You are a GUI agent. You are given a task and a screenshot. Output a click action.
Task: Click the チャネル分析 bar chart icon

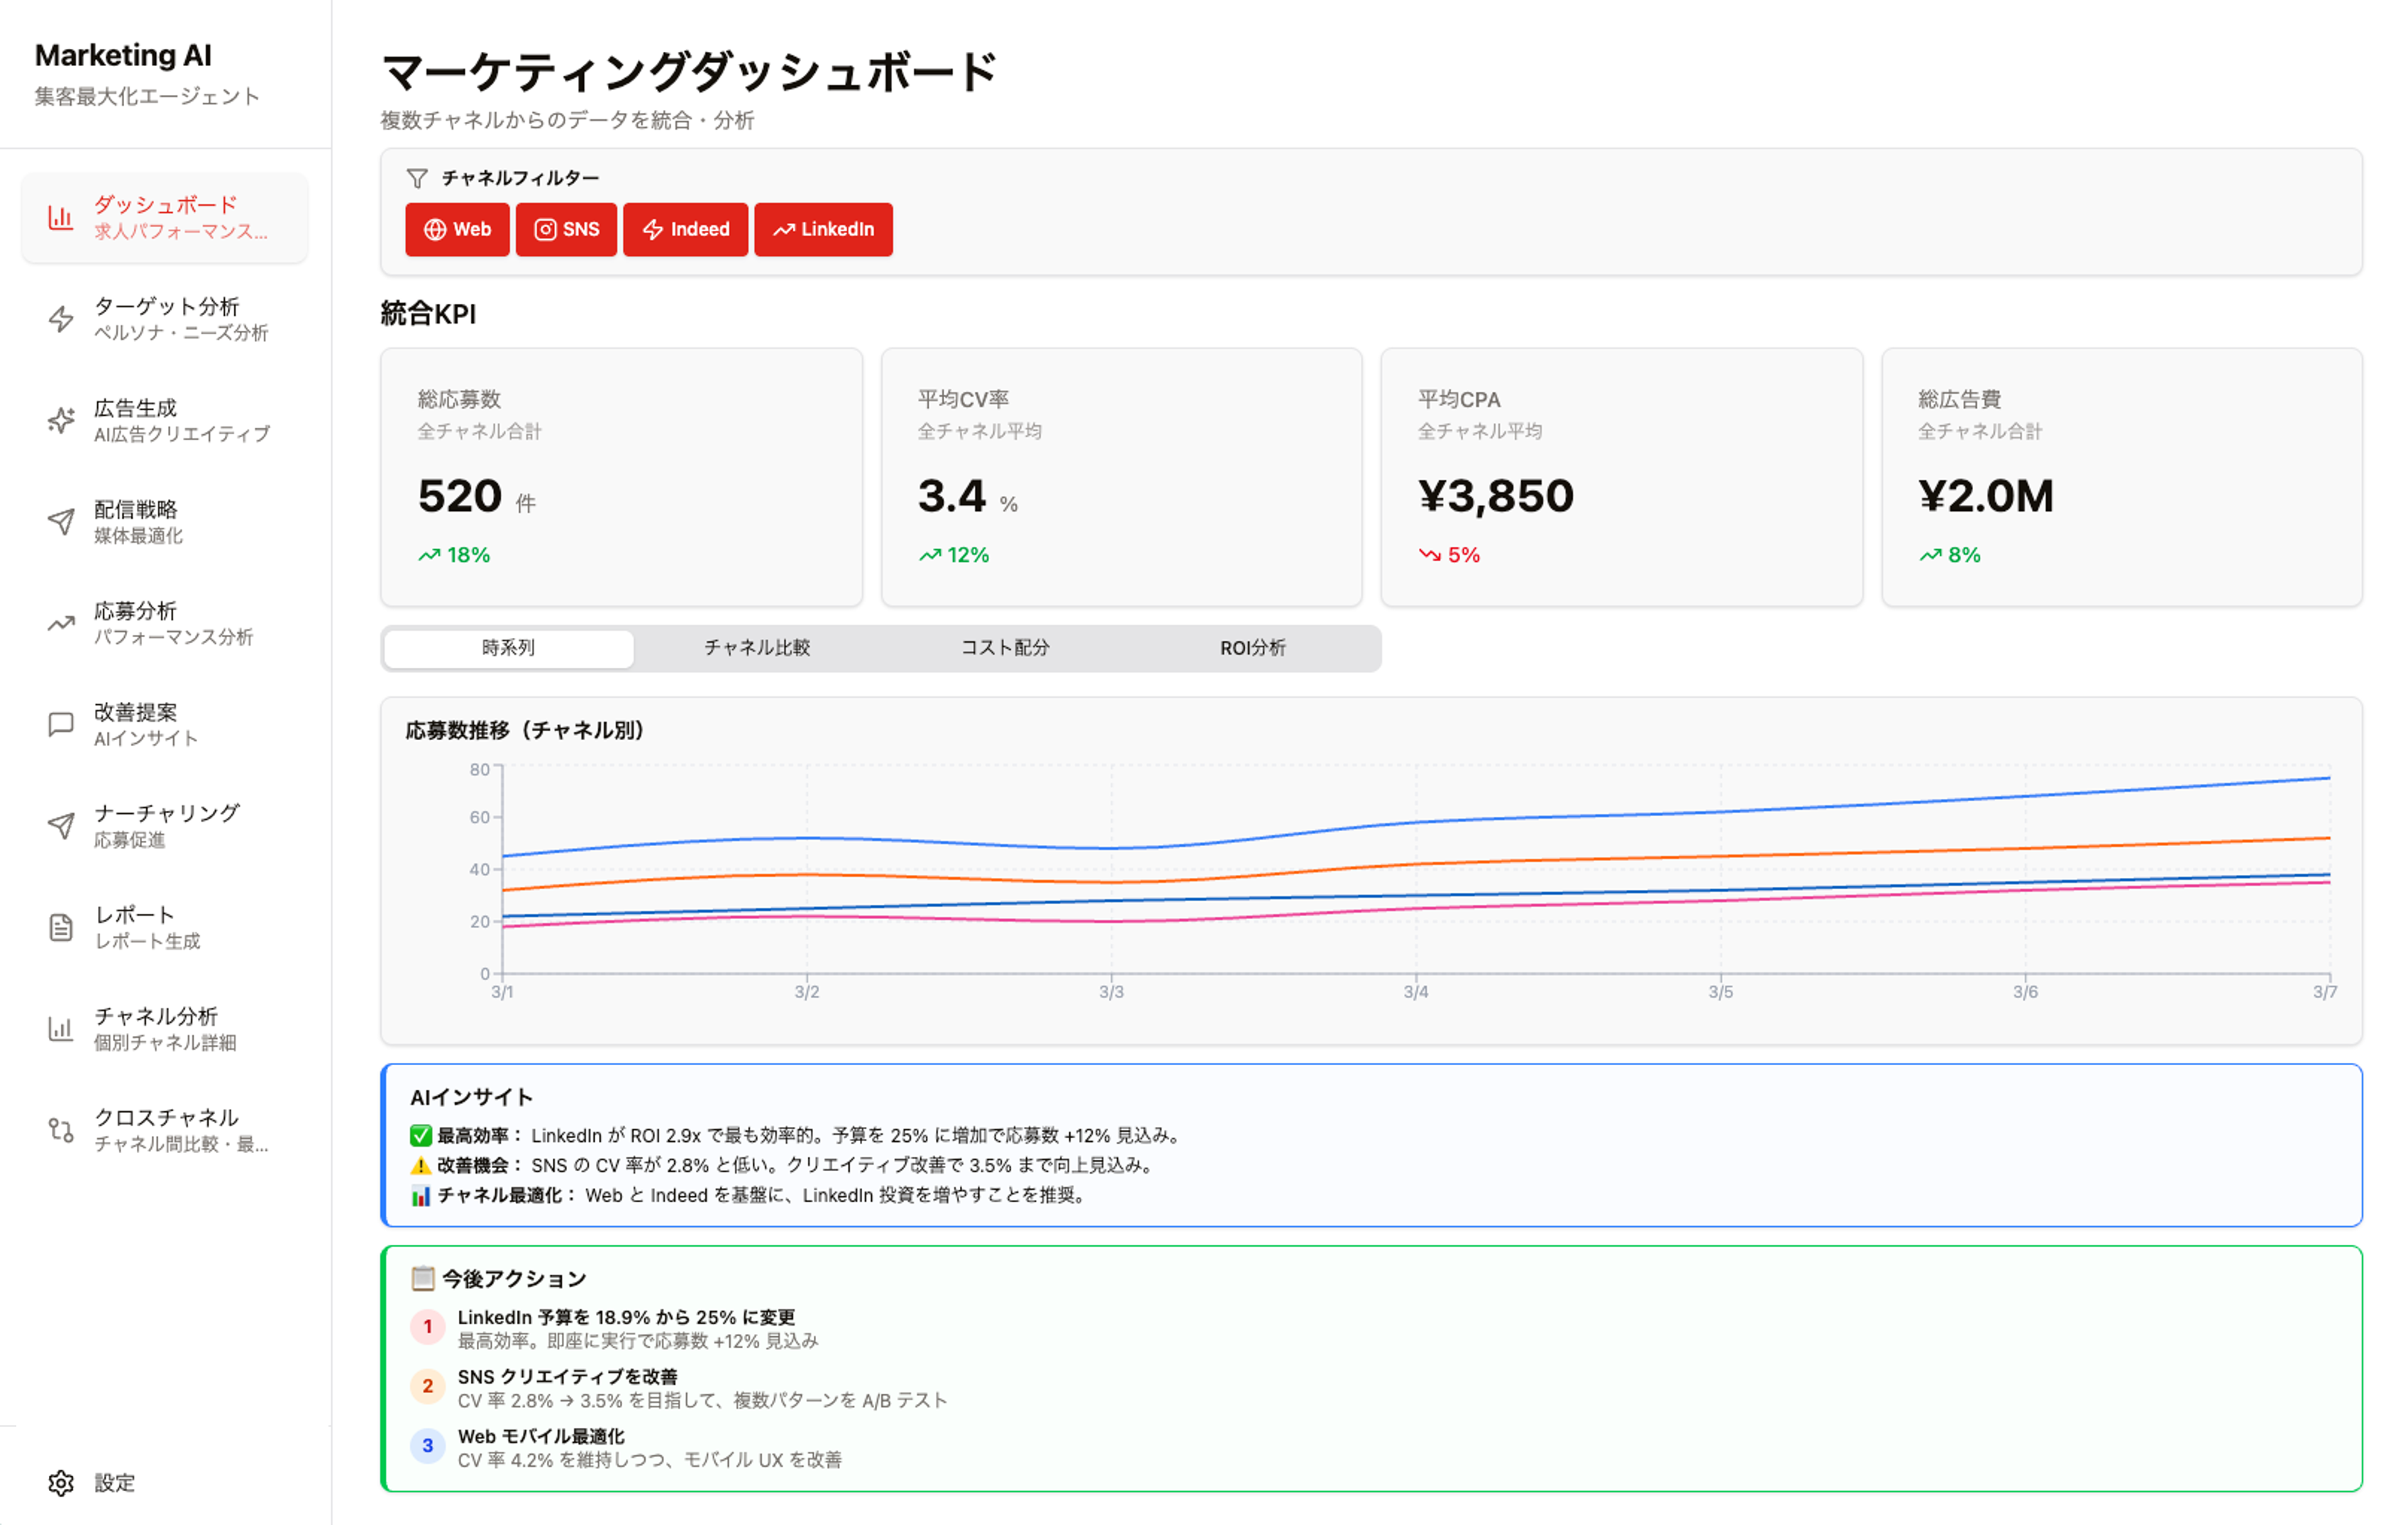[x=61, y=1028]
